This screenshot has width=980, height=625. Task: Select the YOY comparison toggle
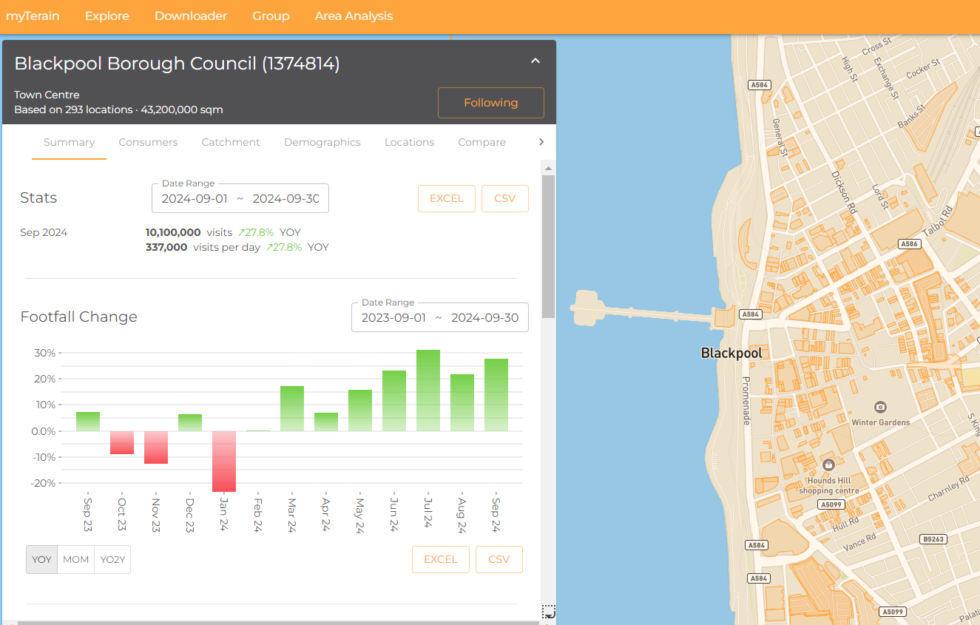pos(42,559)
